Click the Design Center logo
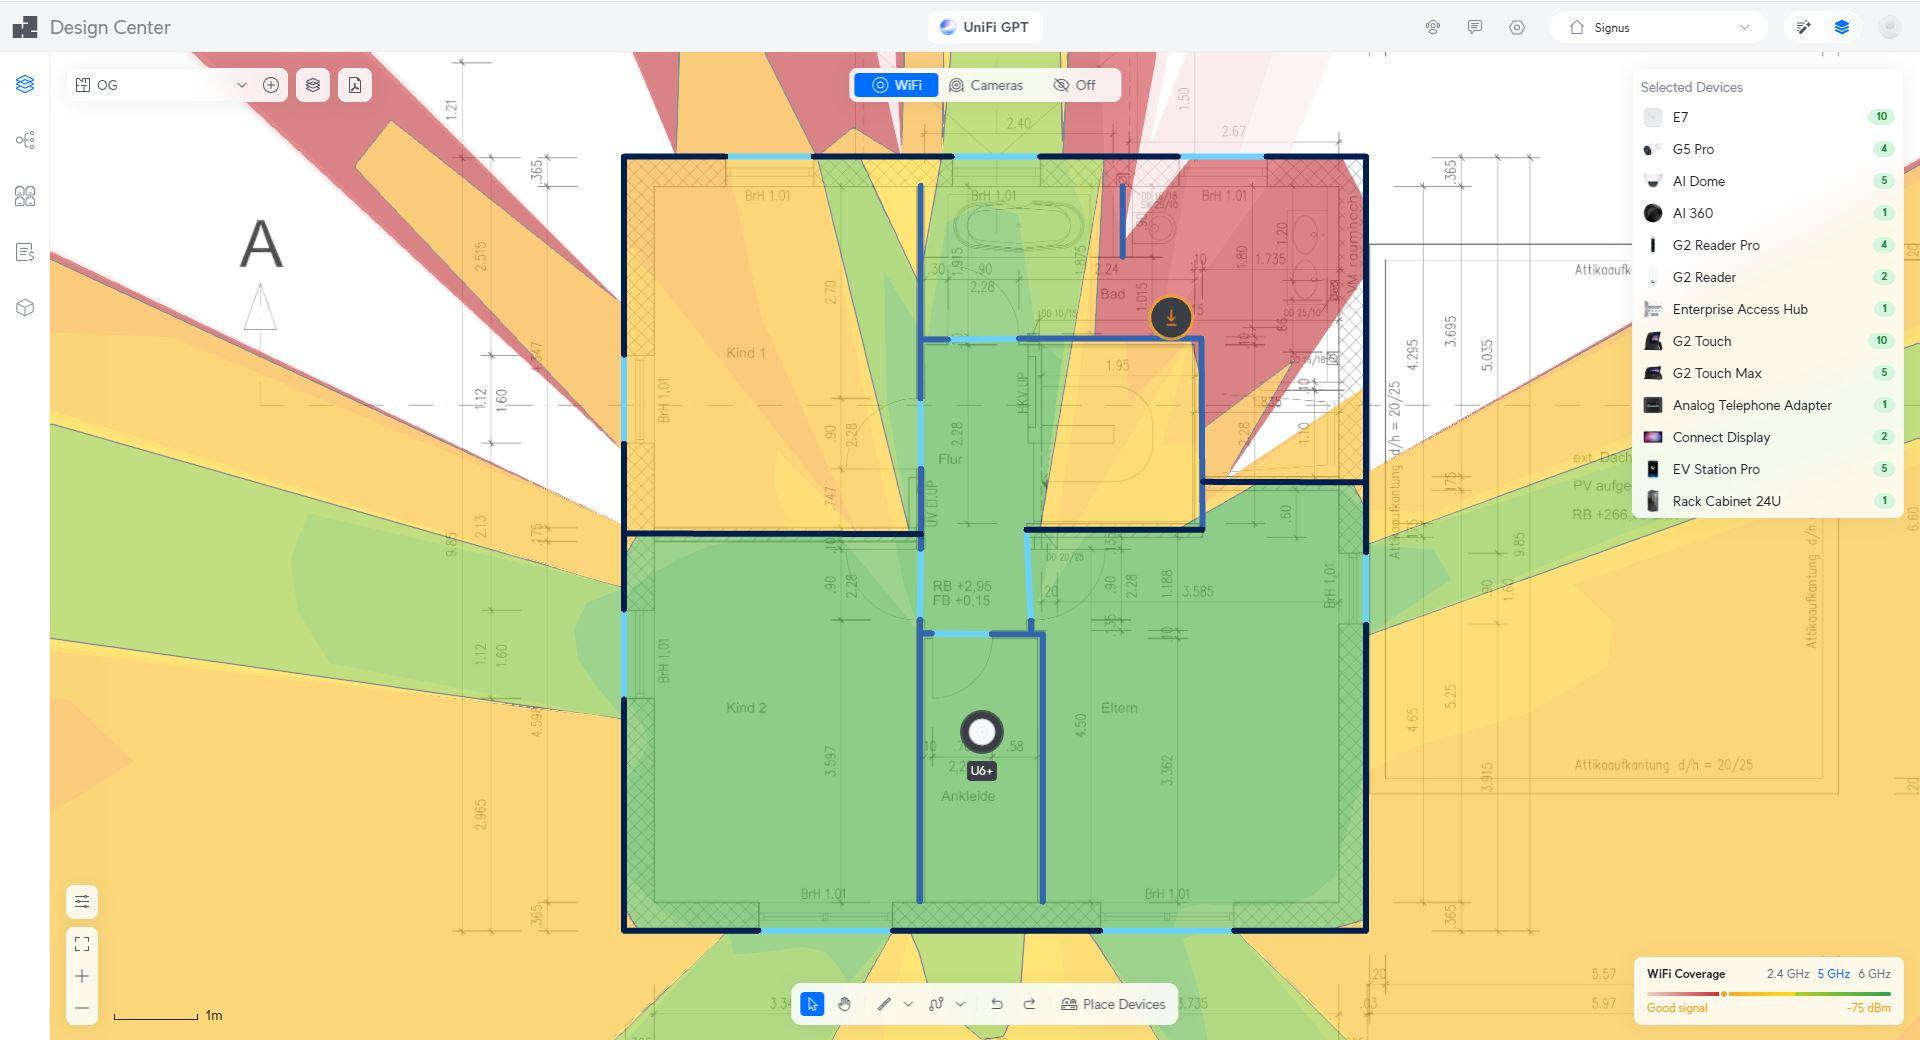This screenshot has width=1920, height=1040. click(25, 27)
